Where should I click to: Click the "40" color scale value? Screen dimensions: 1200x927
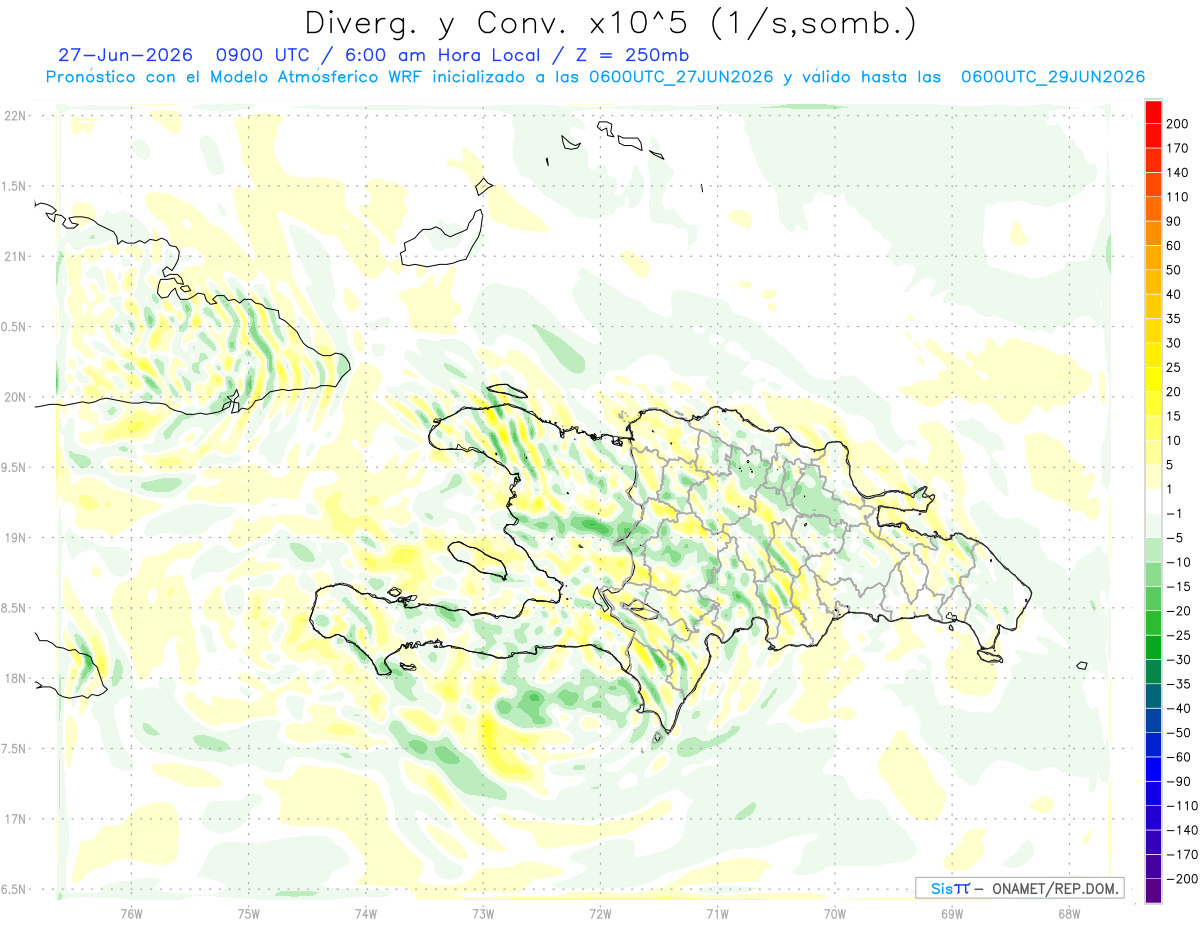point(1173,294)
